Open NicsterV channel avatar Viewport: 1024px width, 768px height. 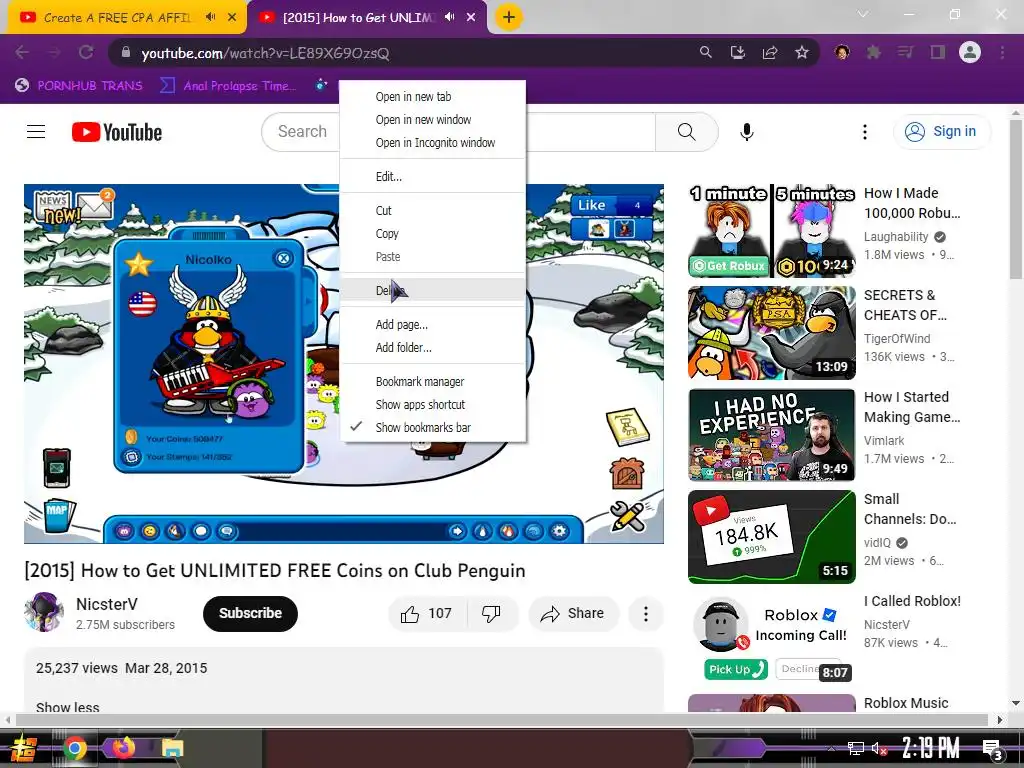coord(44,612)
